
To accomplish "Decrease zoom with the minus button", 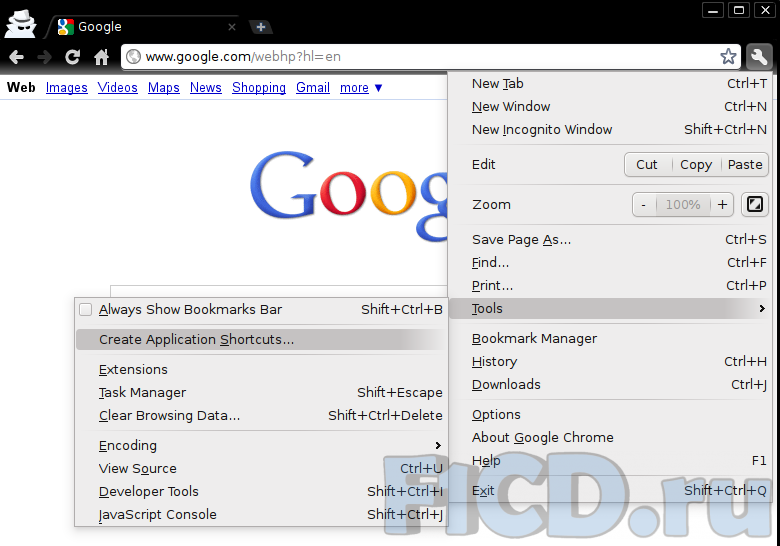I will click(x=644, y=204).
